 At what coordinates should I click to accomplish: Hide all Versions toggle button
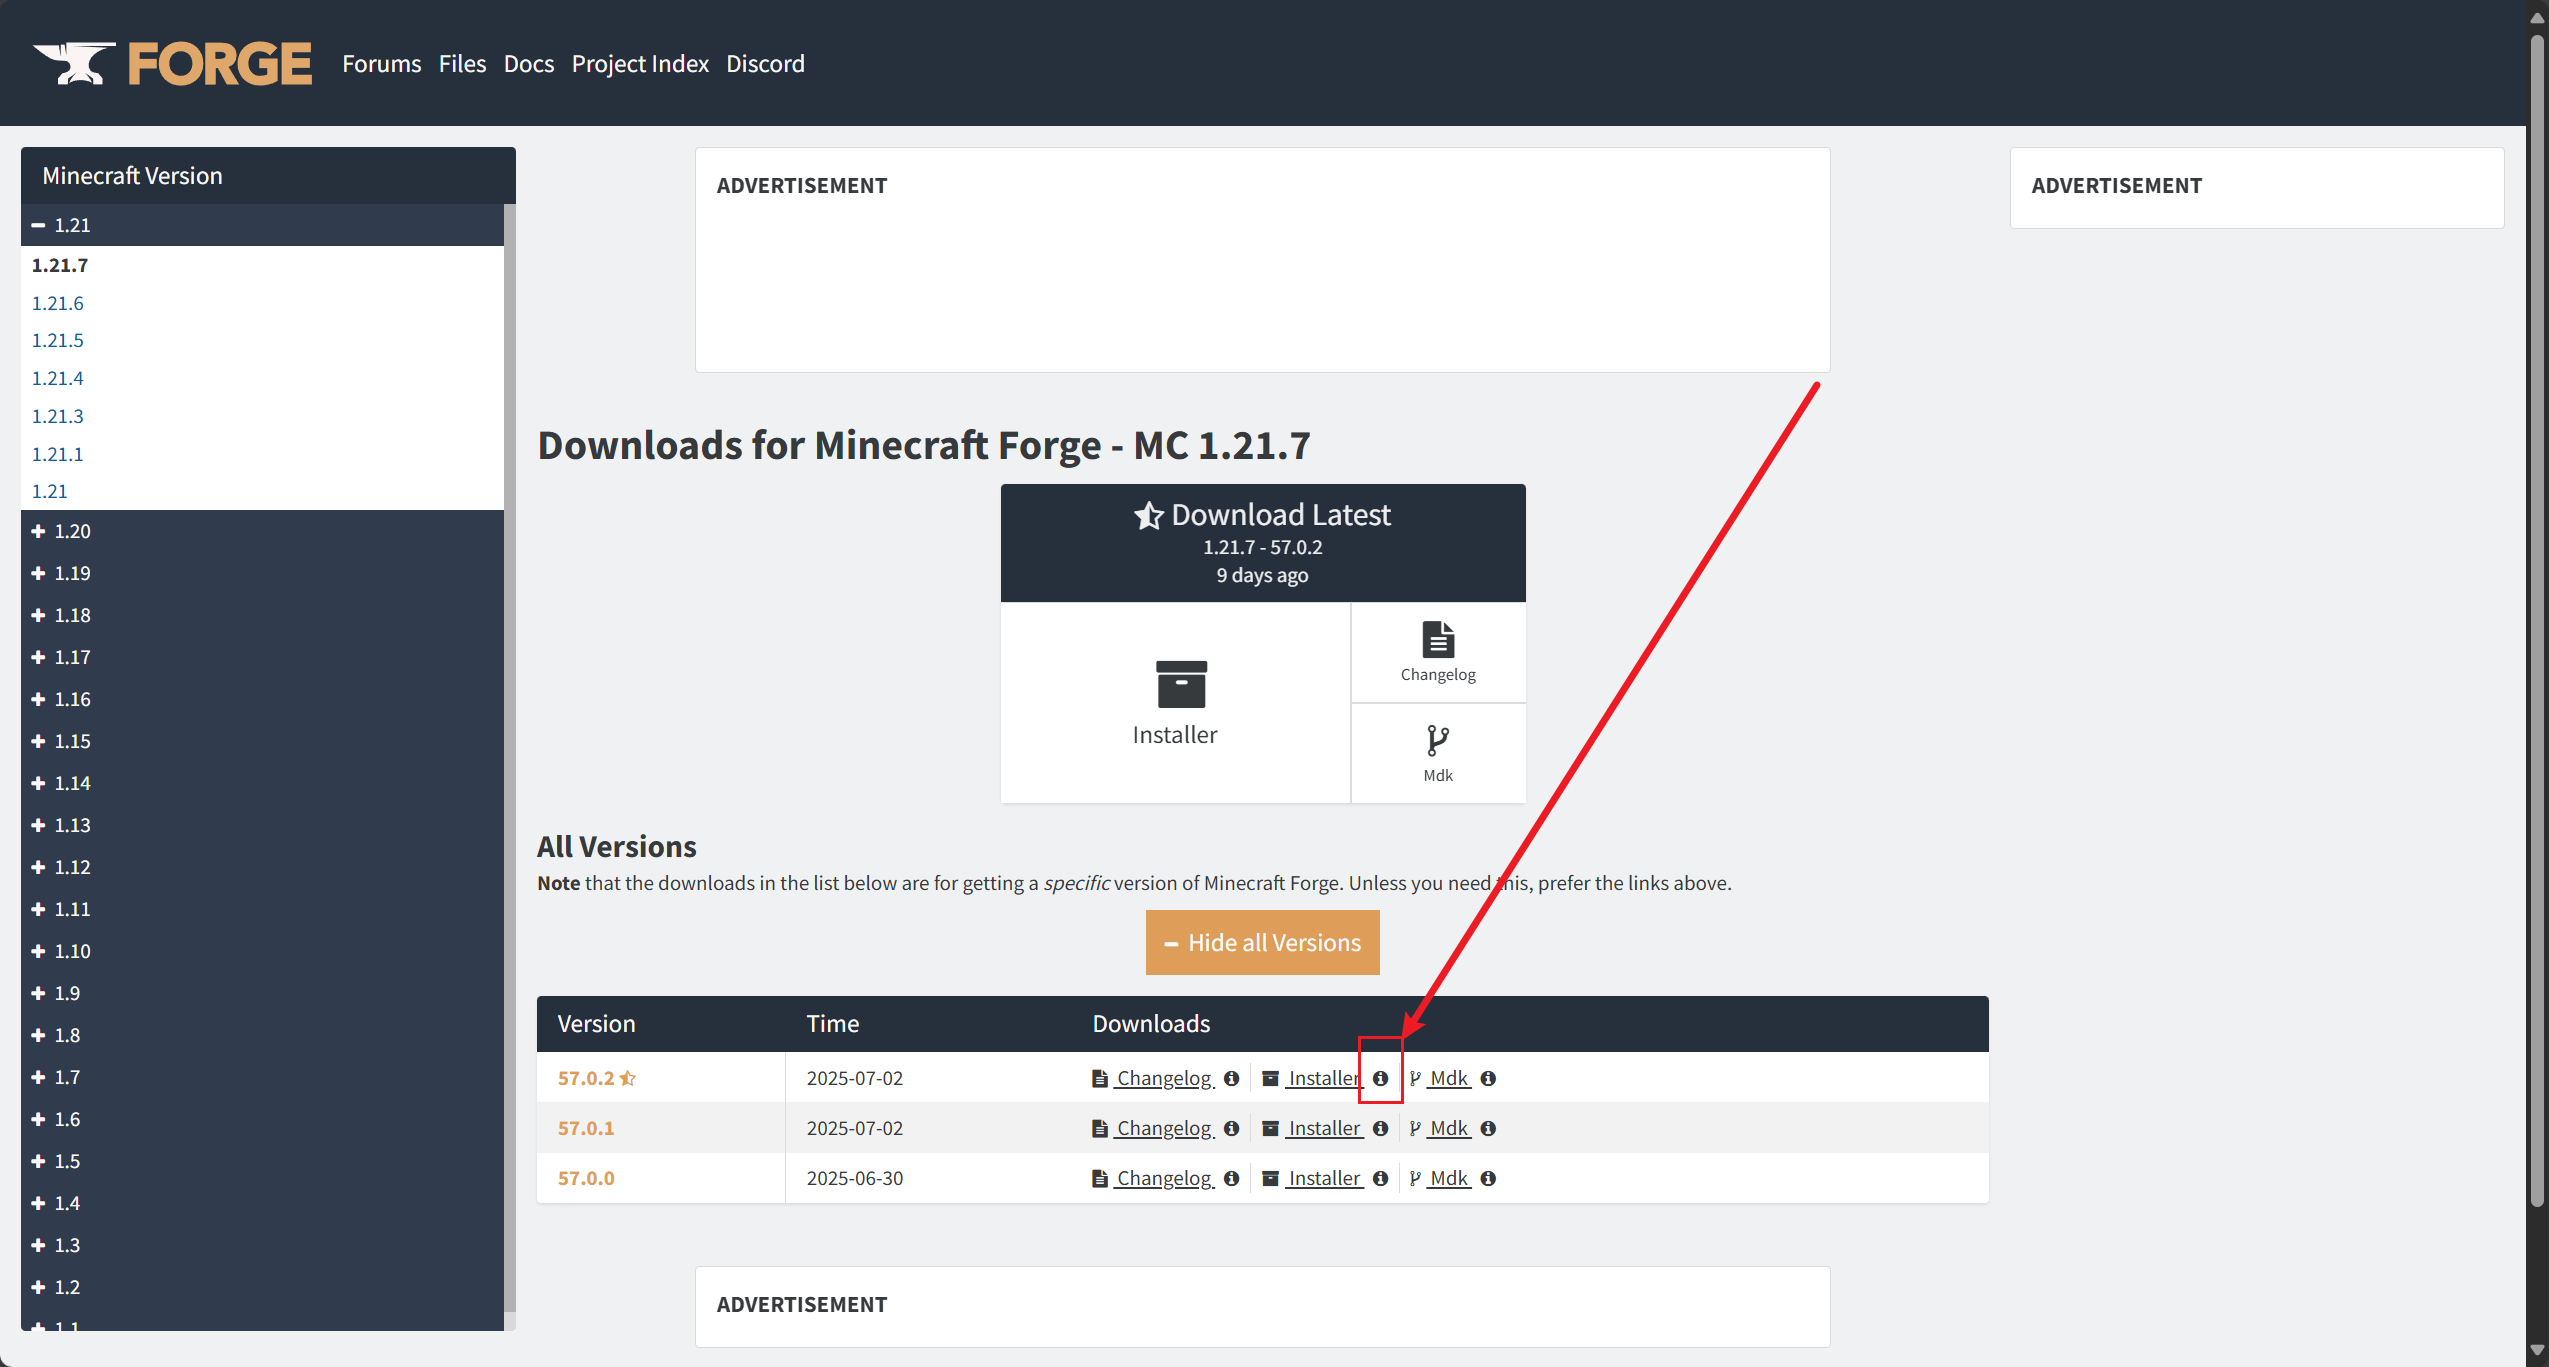pos(1262,942)
